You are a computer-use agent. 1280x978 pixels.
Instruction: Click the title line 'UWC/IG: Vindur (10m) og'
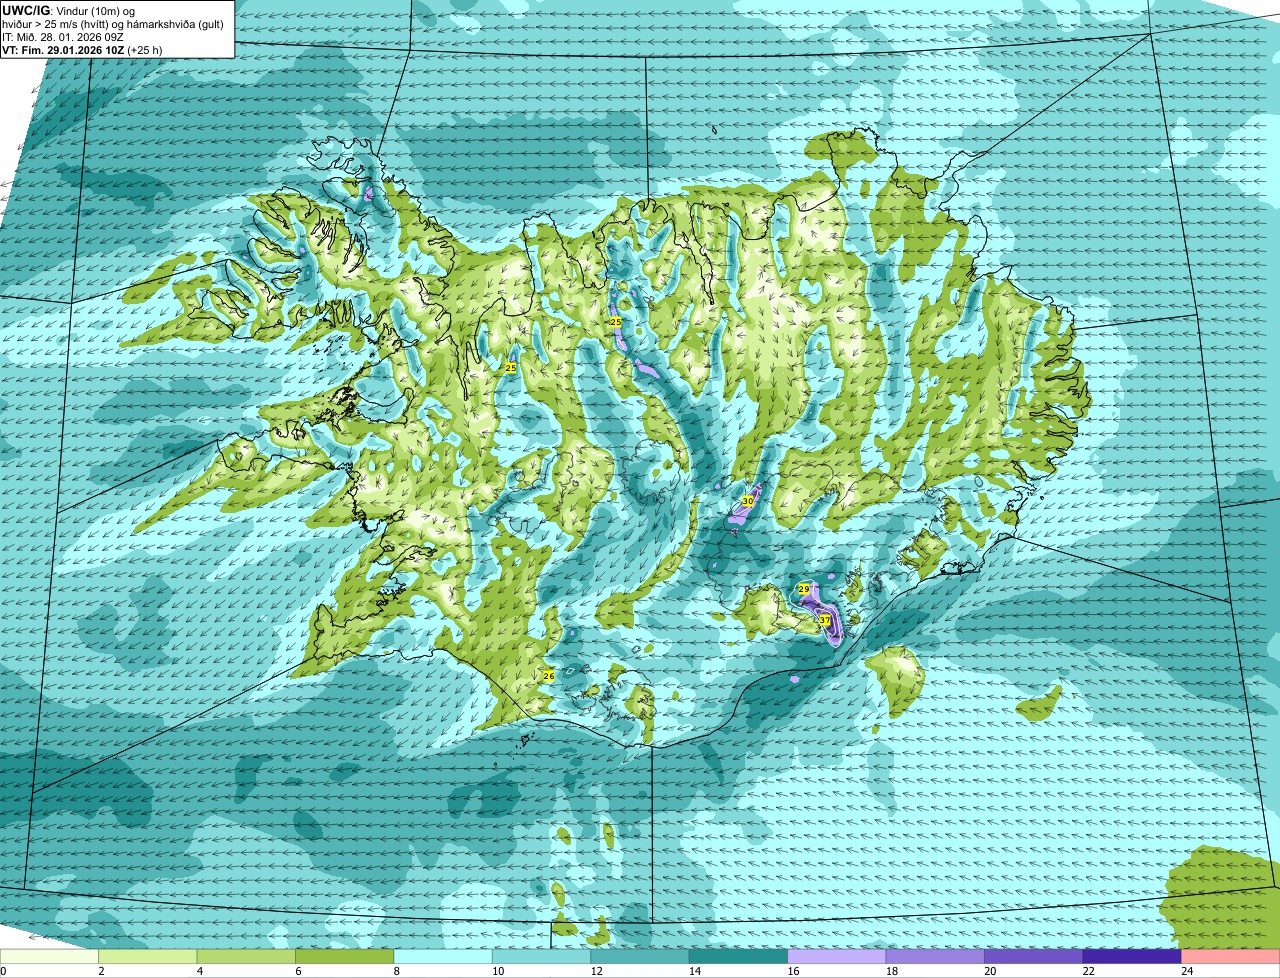[x=69, y=10]
